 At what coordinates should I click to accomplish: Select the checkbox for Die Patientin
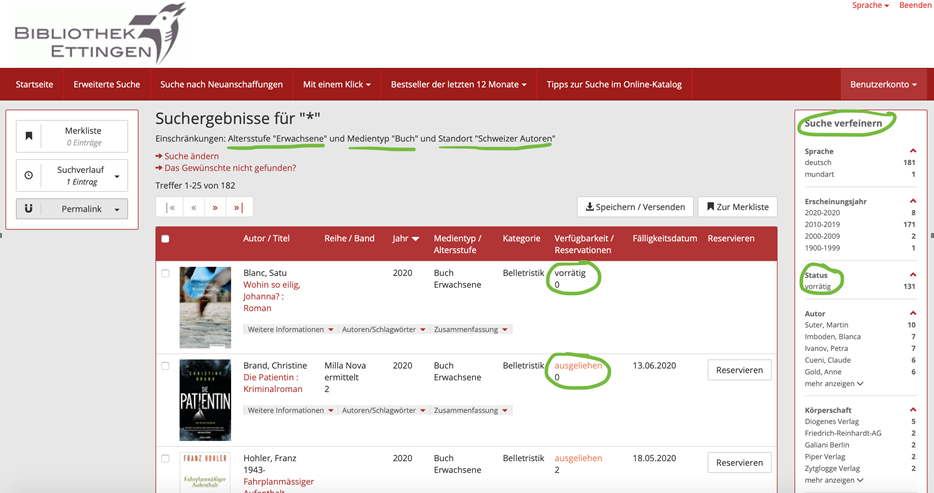(166, 366)
